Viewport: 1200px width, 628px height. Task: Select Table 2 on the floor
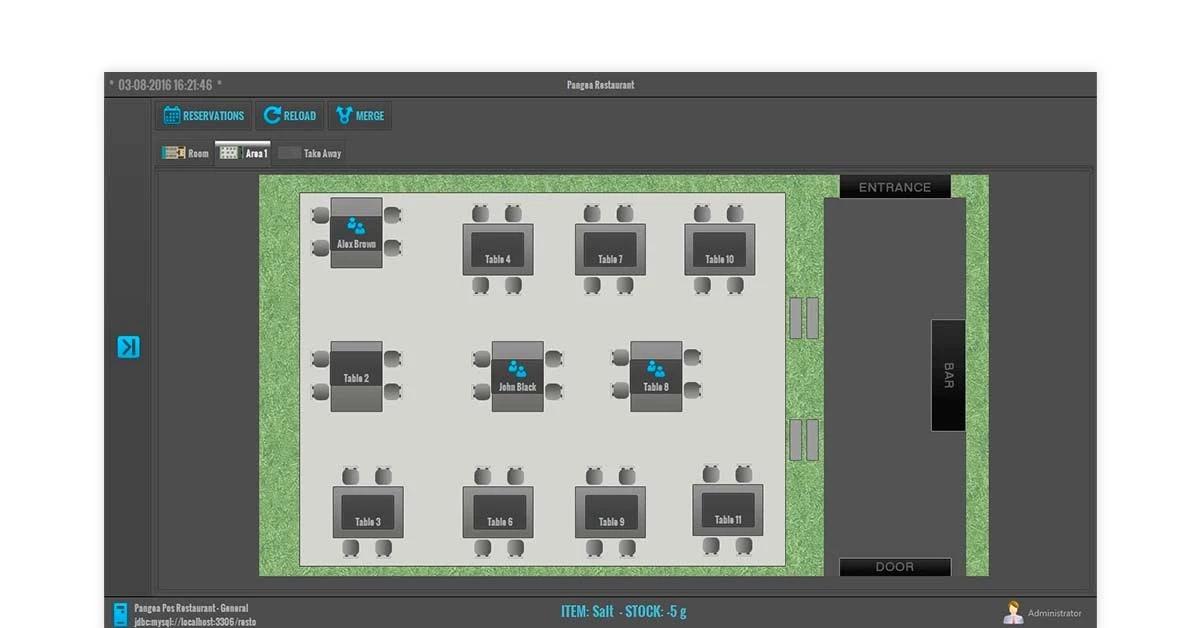356,377
